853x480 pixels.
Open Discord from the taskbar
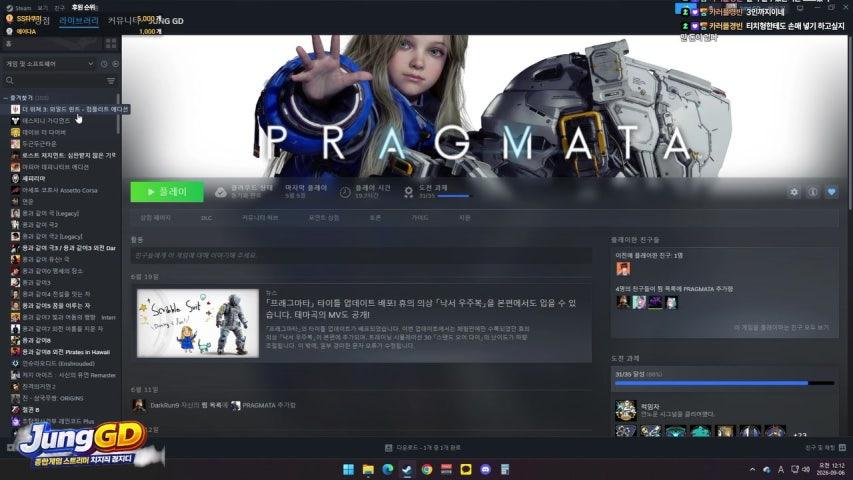click(485, 469)
